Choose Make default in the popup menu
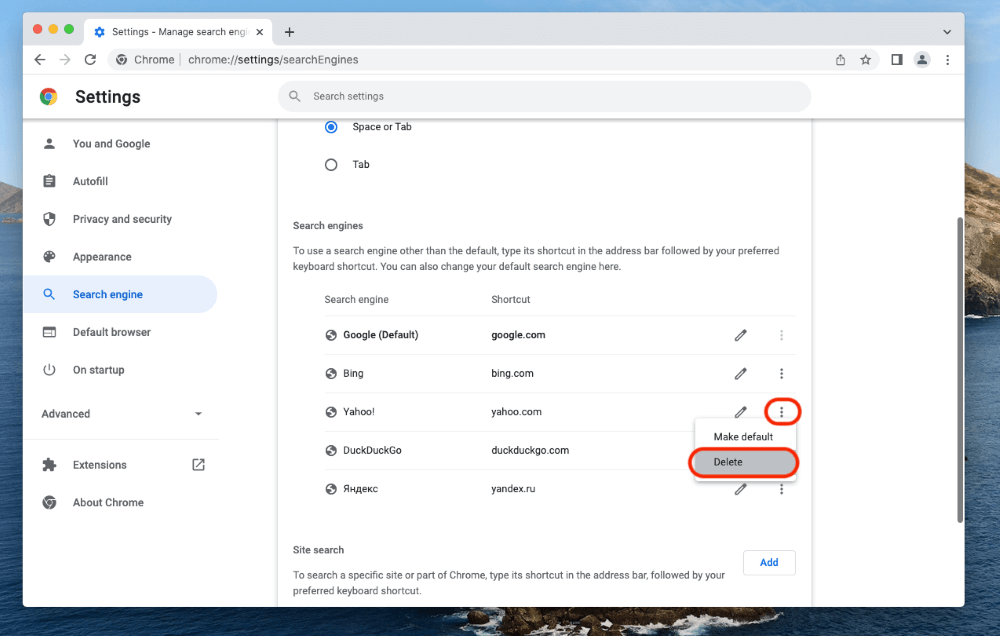The height and width of the screenshot is (636, 1000). (743, 437)
